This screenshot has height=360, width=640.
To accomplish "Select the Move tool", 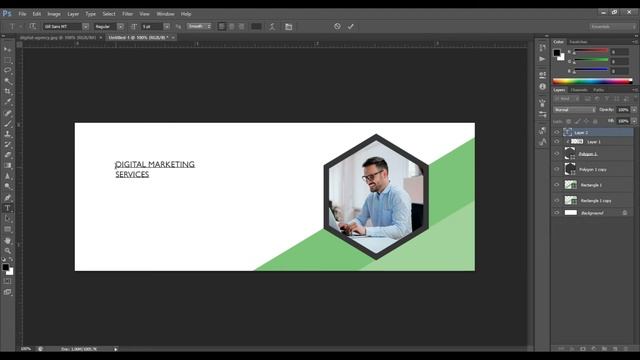I will [x=7, y=49].
